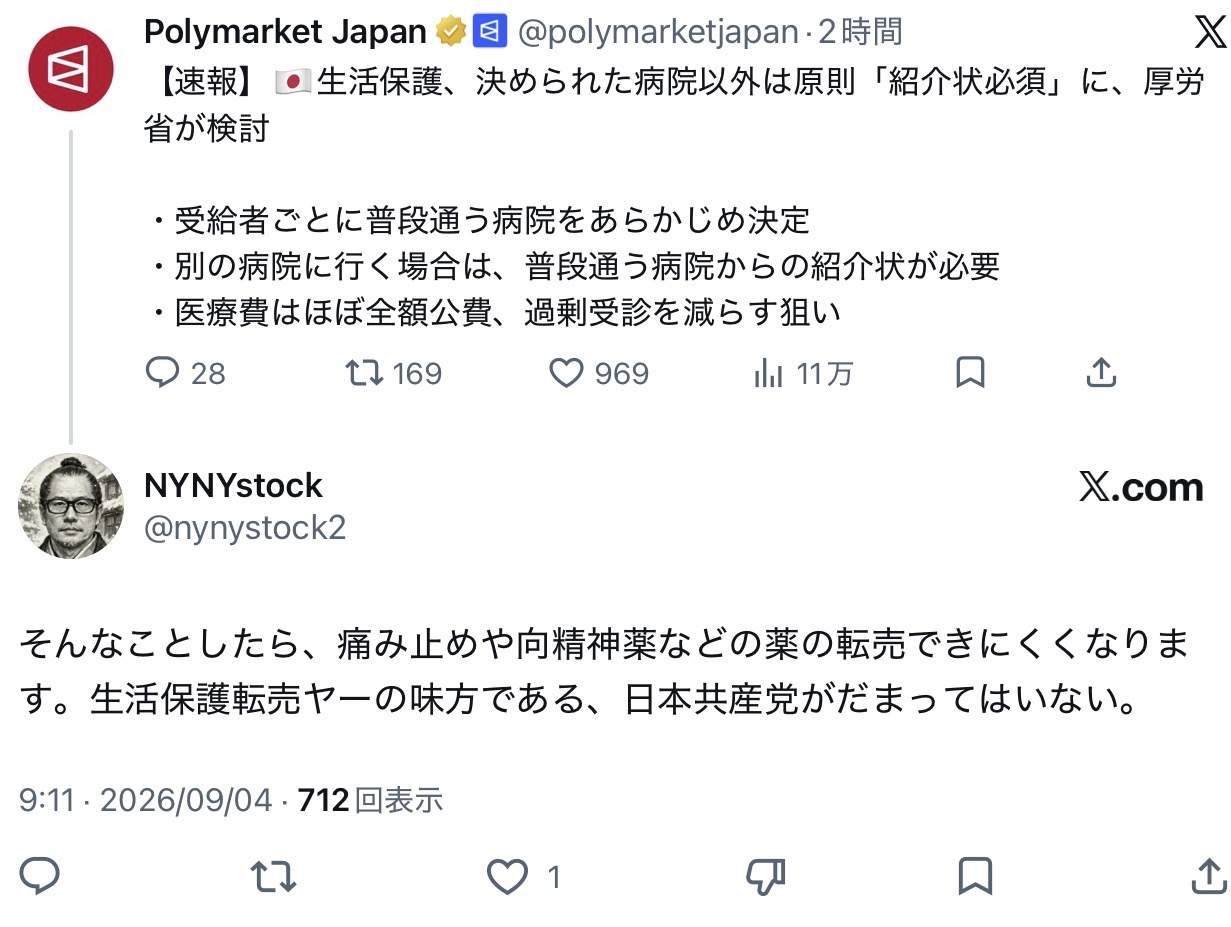Share the Polymarket Japan post
The image size is (1231, 927).
tap(1100, 373)
